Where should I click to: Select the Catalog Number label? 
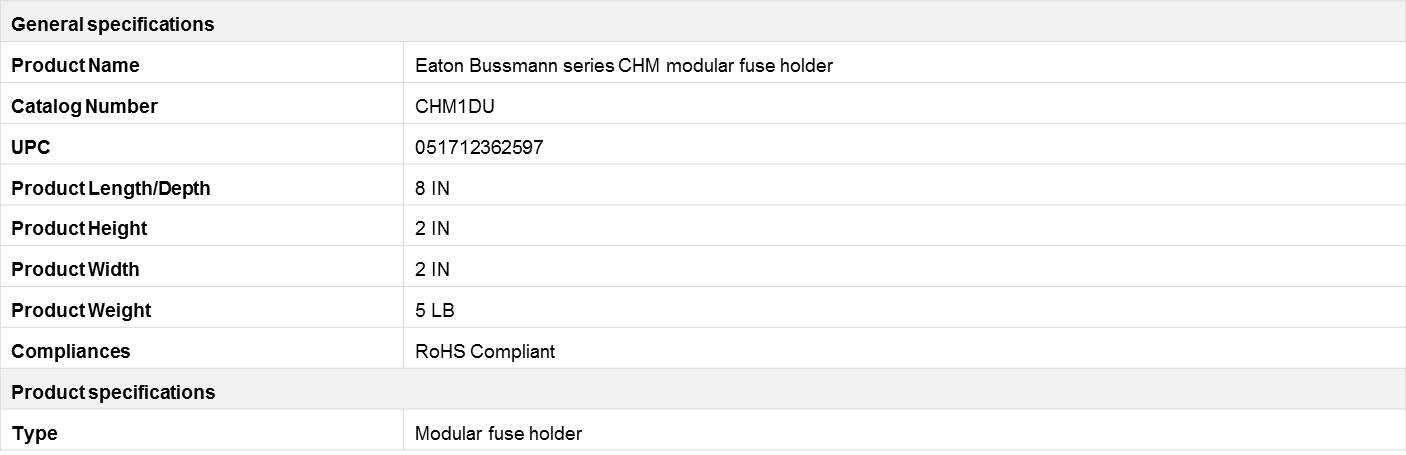(x=85, y=106)
